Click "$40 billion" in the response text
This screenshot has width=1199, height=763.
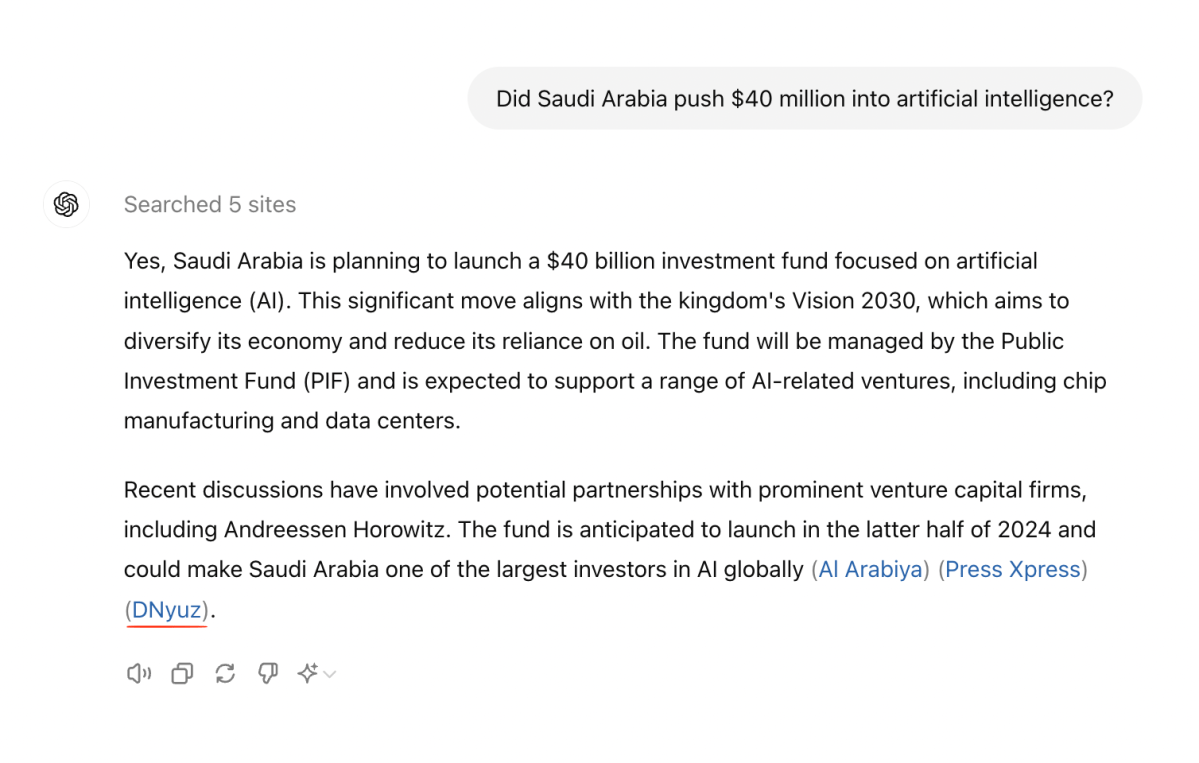coord(608,262)
